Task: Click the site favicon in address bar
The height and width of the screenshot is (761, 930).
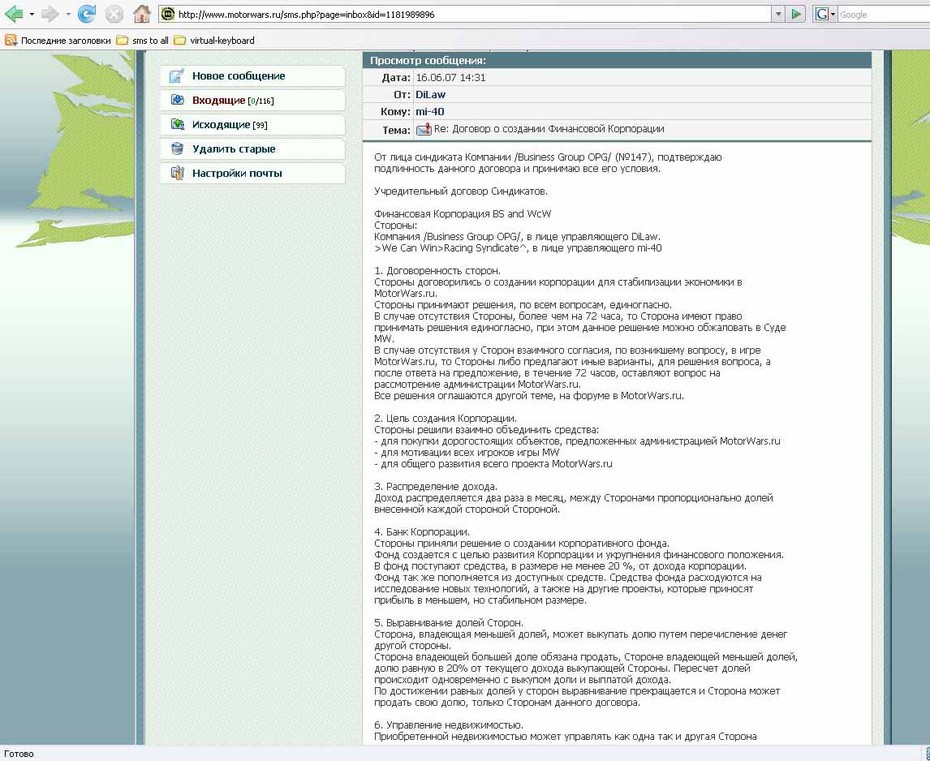Action: point(168,14)
